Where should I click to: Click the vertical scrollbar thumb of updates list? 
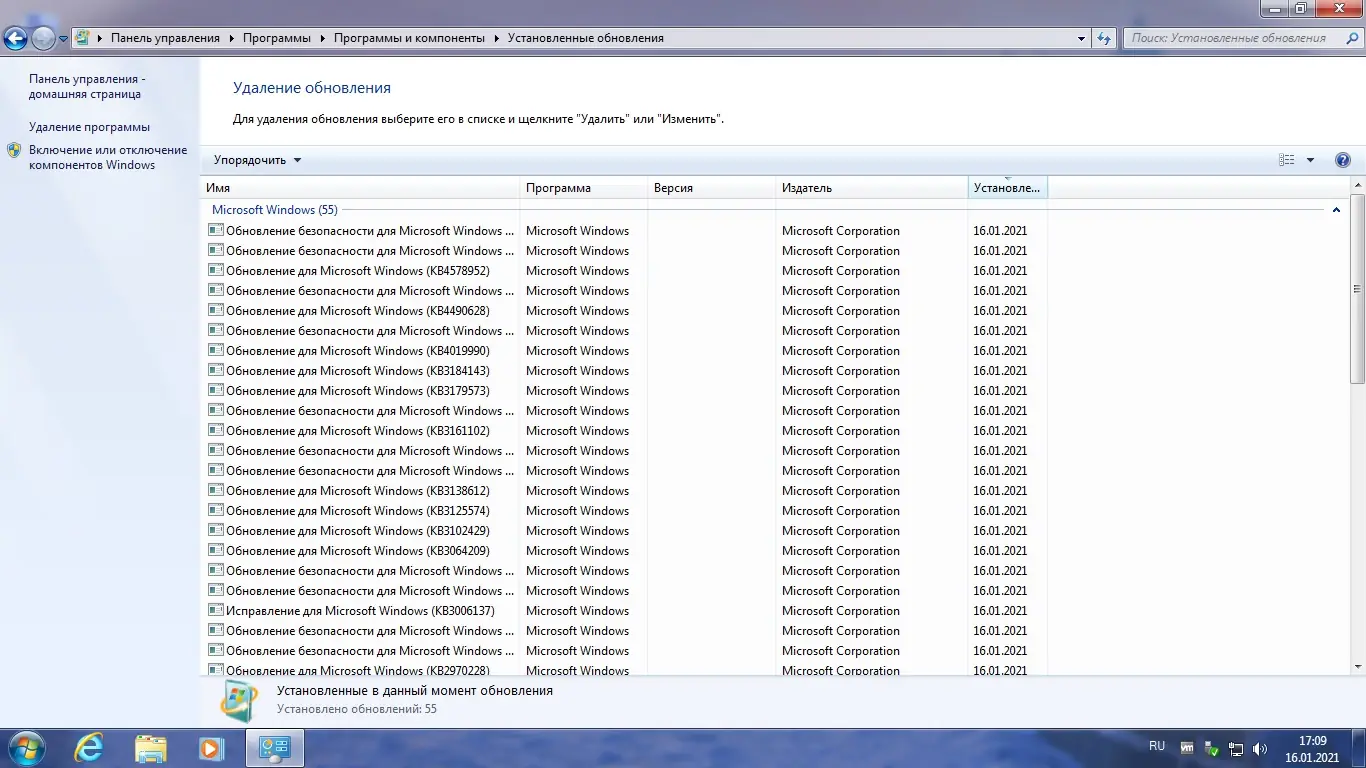tap(1357, 287)
